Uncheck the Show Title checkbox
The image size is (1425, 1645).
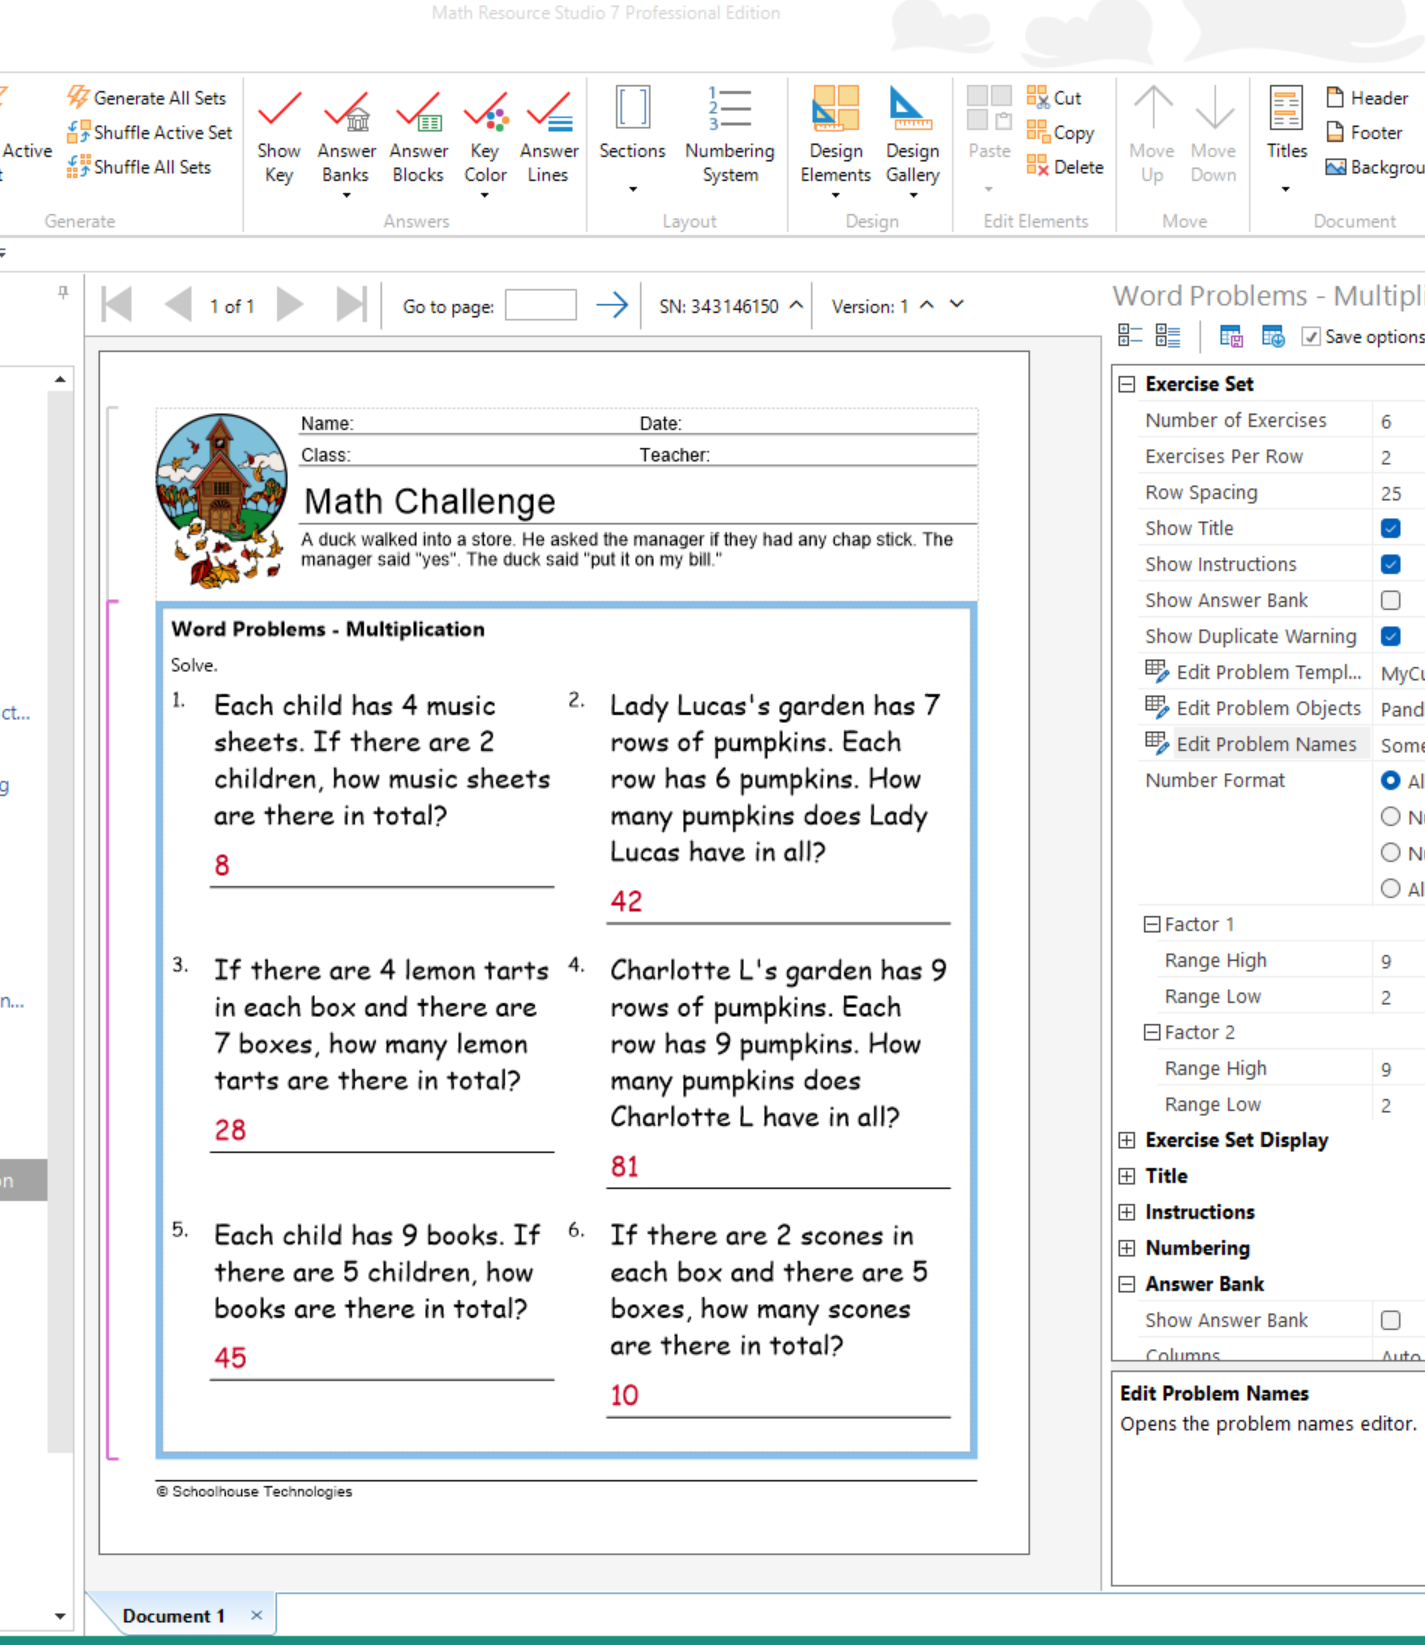(1390, 528)
